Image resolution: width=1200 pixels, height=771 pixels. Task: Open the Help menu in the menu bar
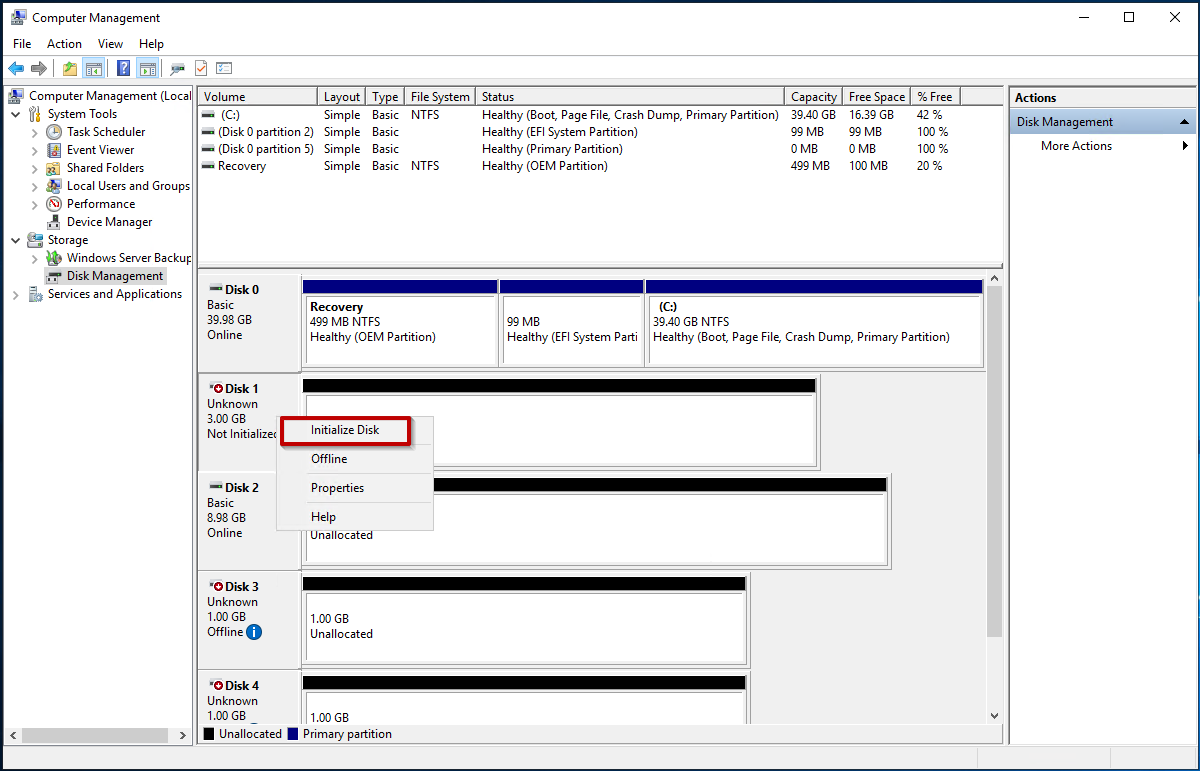point(151,44)
